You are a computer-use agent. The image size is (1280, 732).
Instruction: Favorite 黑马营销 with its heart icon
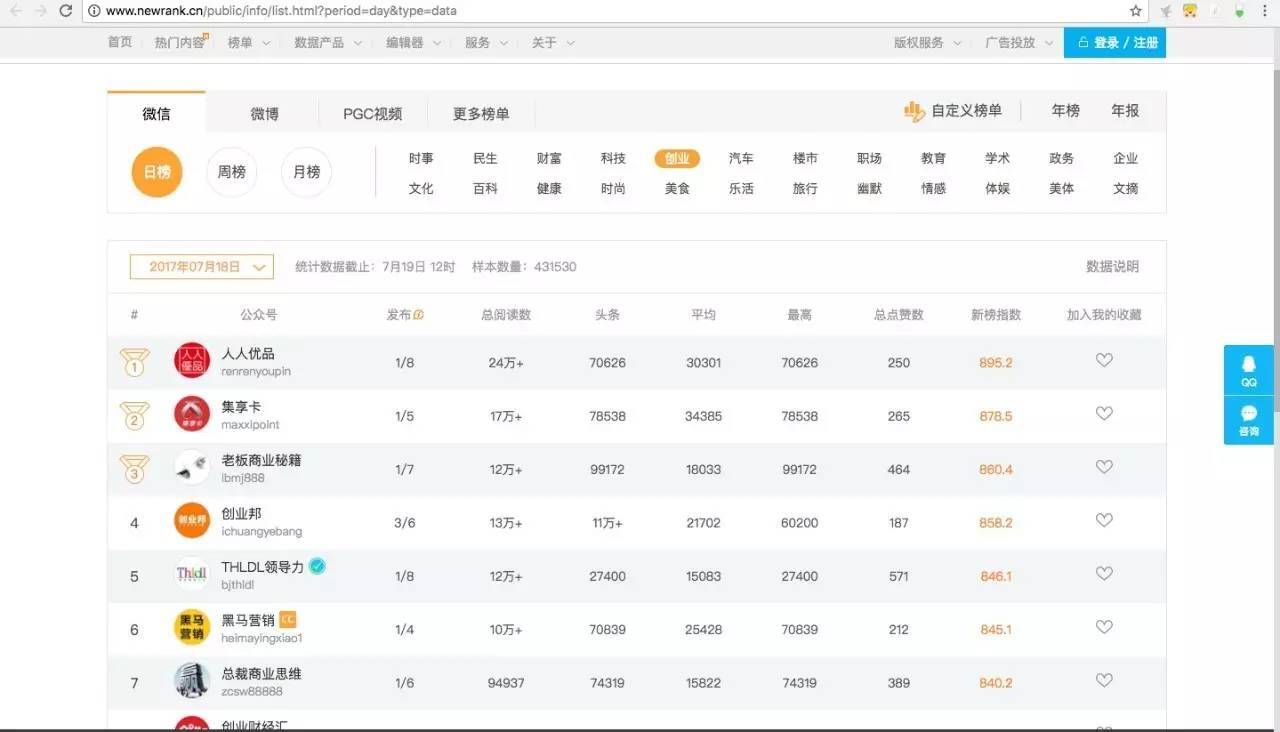pos(1104,627)
